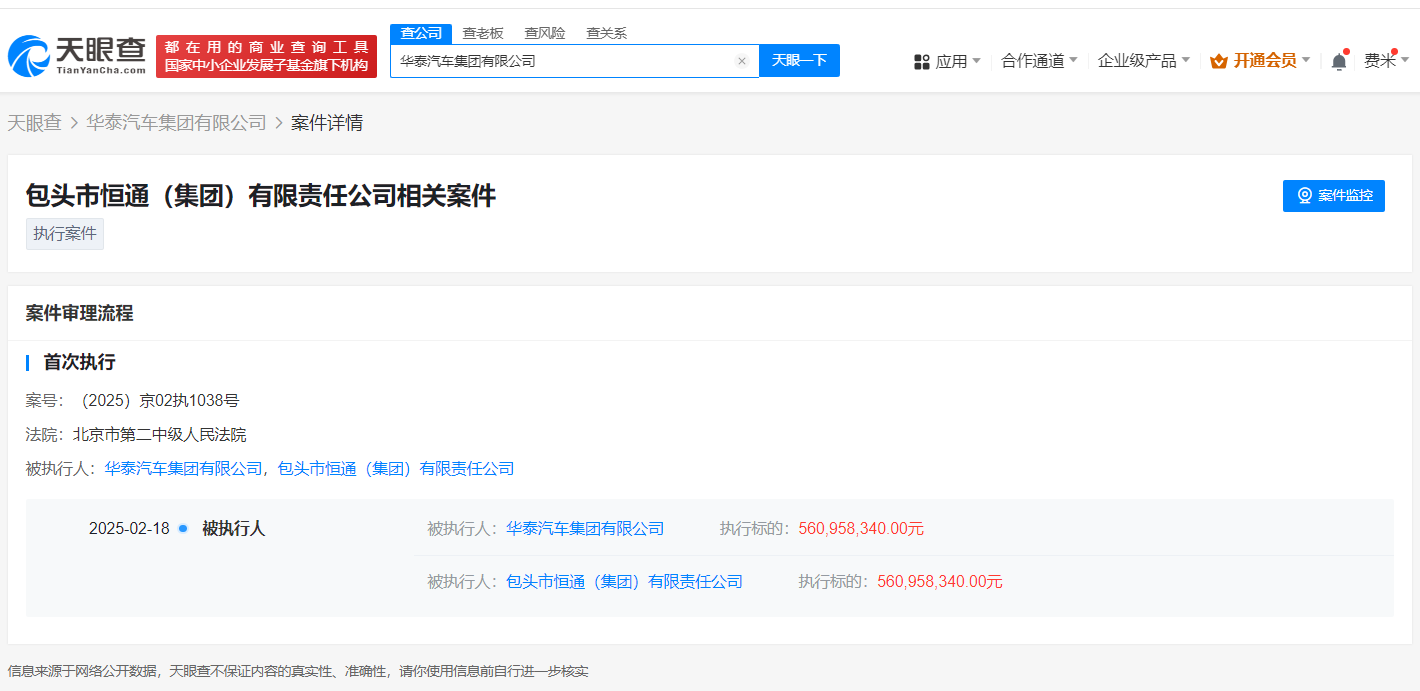The height and width of the screenshot is (691, 1420).
Task: Switch to the 查老板 tab
Action: click(483, 33)
